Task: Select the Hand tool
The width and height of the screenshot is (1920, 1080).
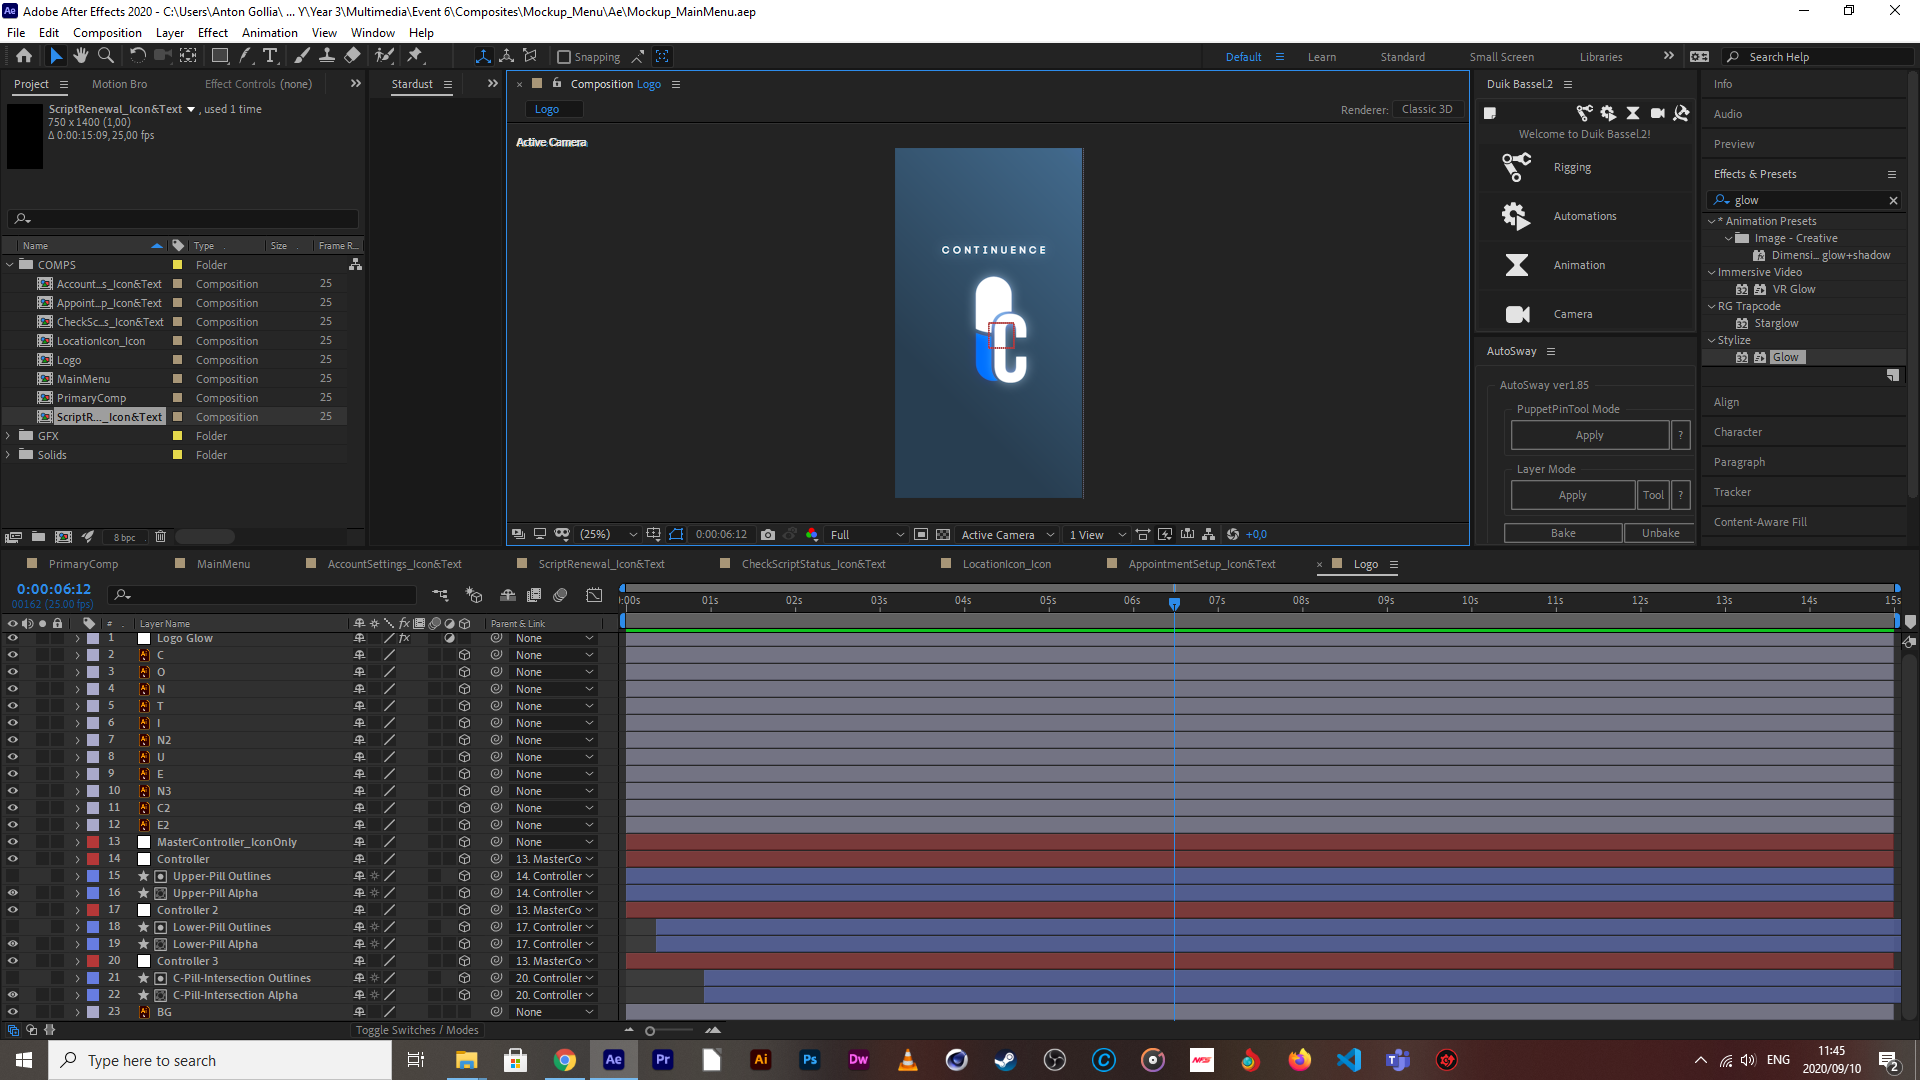Action: click(81, 56)
